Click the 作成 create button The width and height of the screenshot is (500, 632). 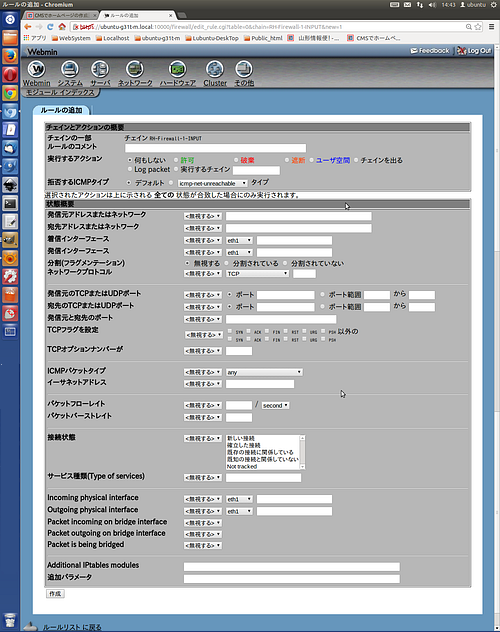pos(55,594)
